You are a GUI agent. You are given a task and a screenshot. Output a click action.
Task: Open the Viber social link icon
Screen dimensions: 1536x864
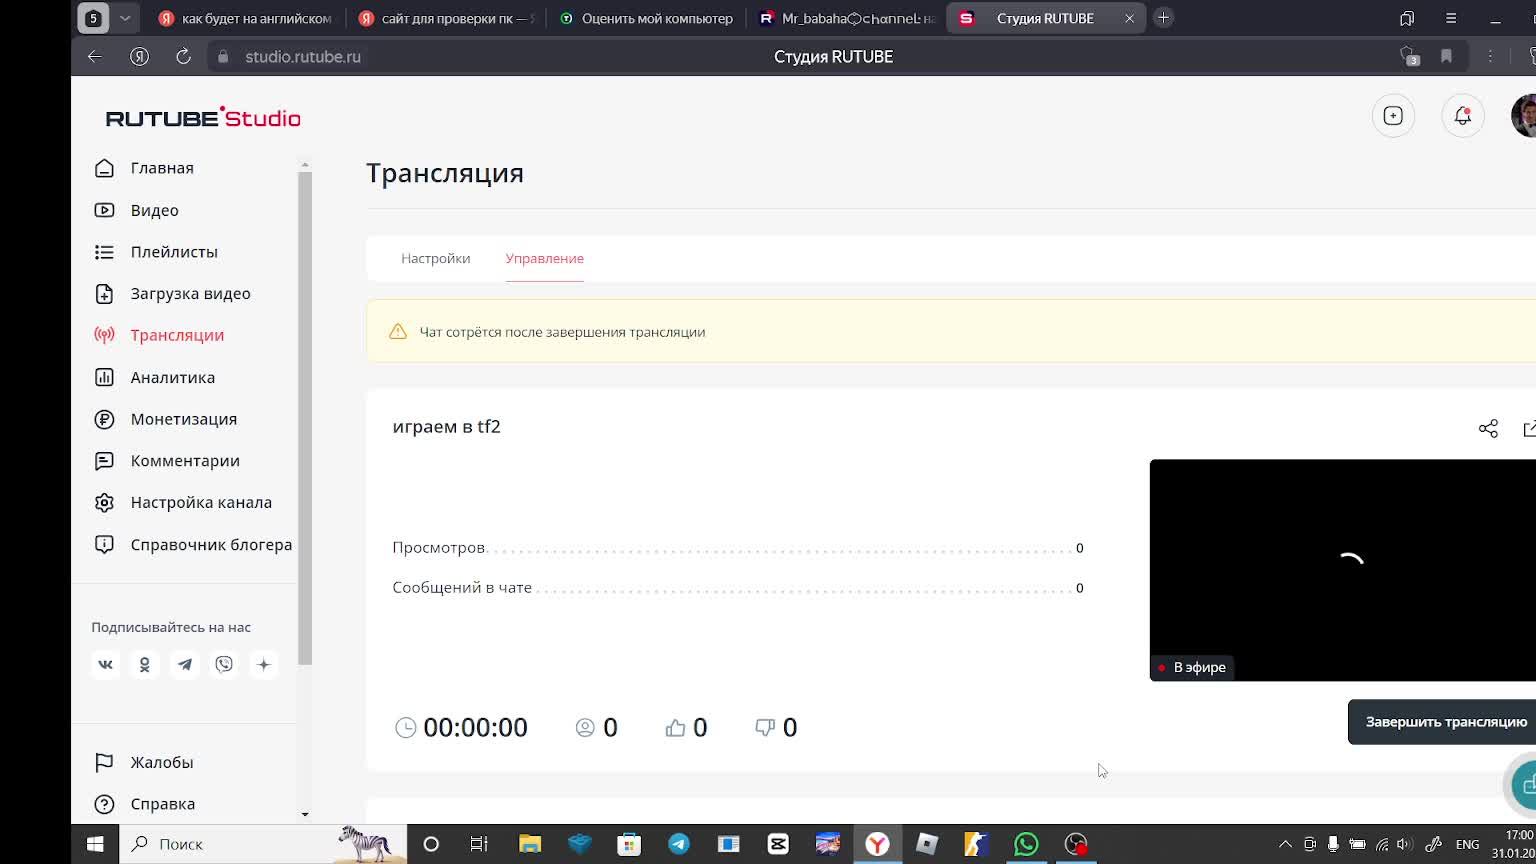[224, 664]
